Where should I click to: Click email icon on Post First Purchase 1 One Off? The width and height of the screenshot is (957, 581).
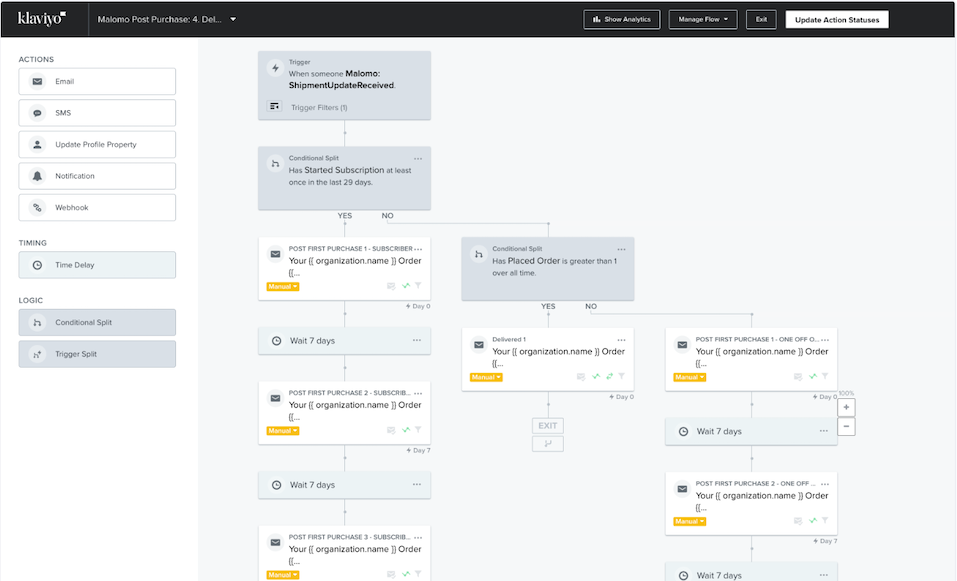[x=682, y=345]
